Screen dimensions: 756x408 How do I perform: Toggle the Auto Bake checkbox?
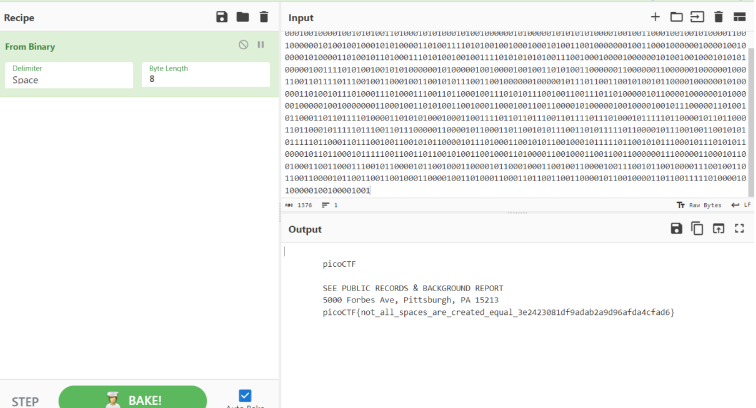click(x=245, y=395)
